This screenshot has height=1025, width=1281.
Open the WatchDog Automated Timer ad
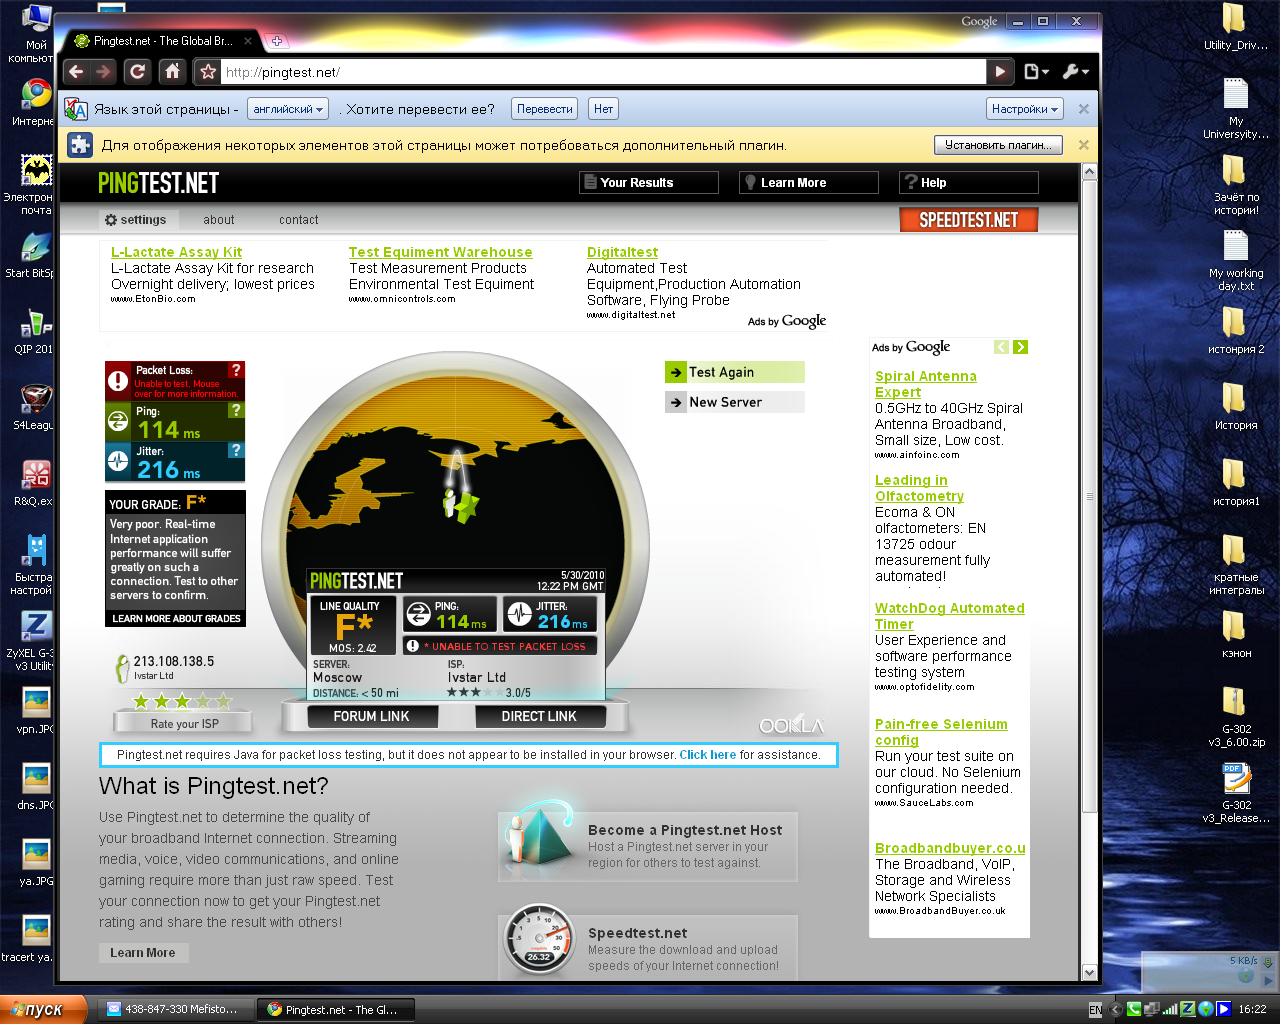point(950,616)
